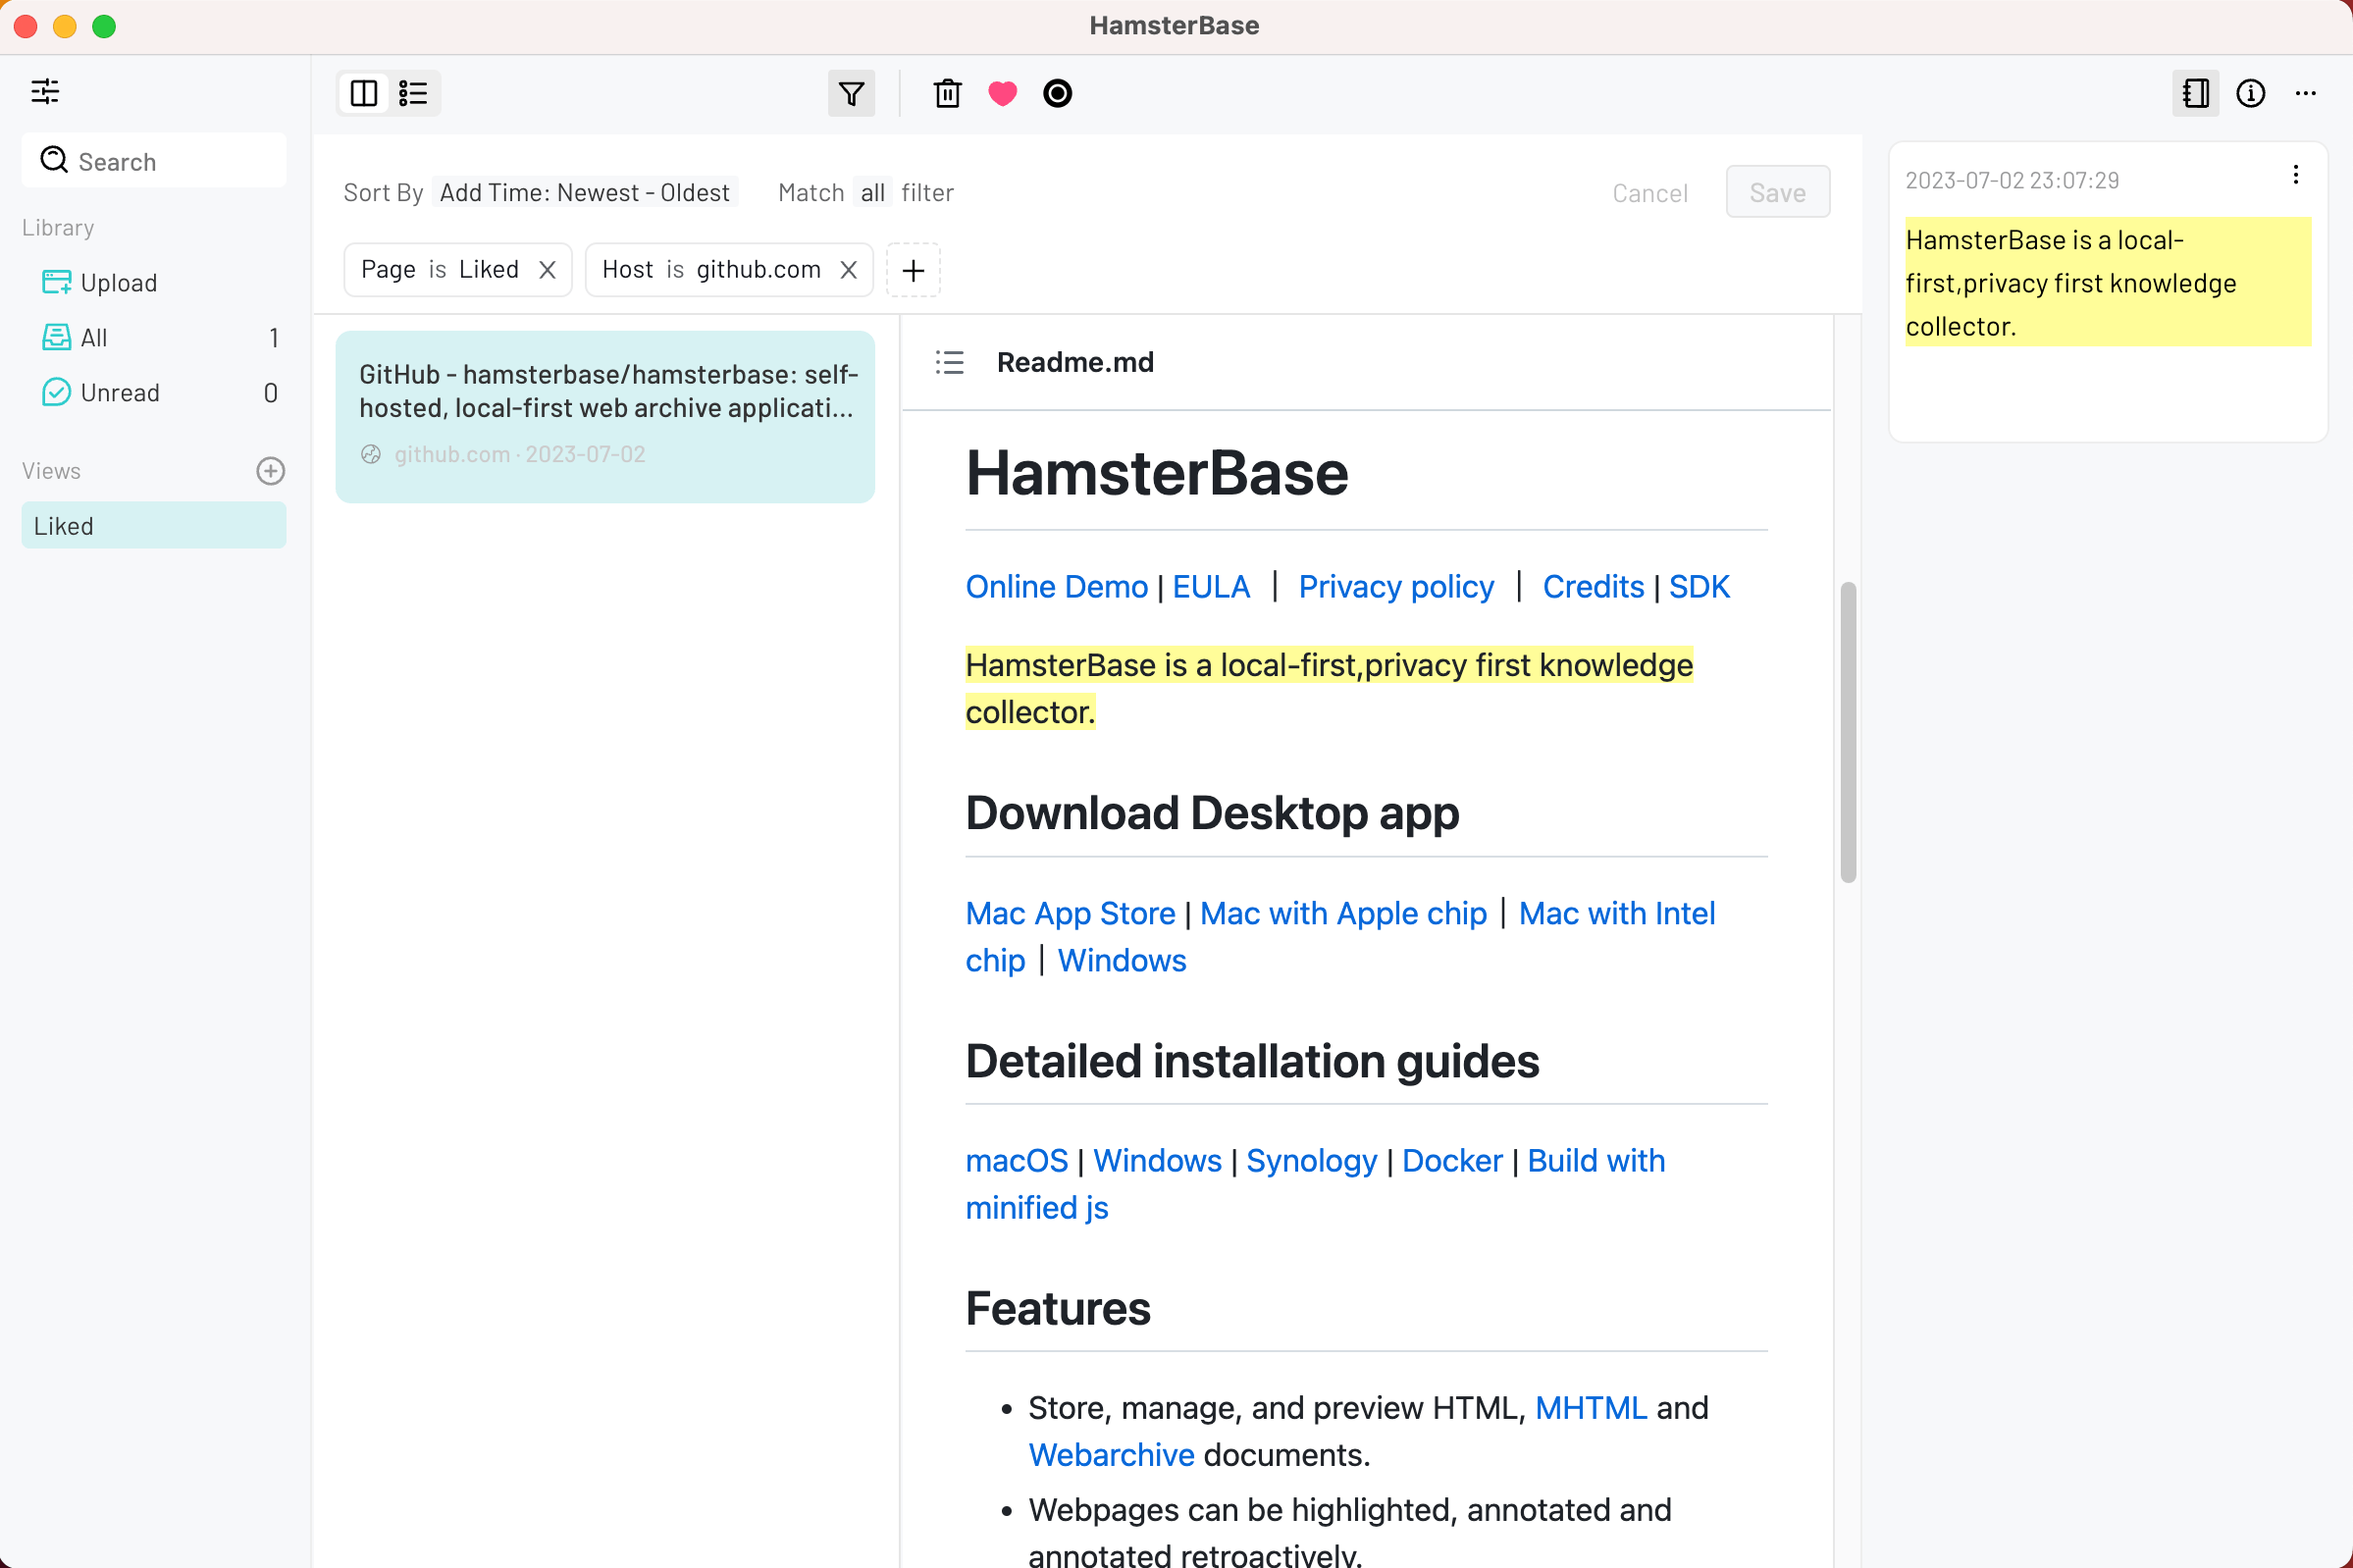The image size is (2353, 1568).
Task: Toggle the filter funnel icon
Action: 851,93
